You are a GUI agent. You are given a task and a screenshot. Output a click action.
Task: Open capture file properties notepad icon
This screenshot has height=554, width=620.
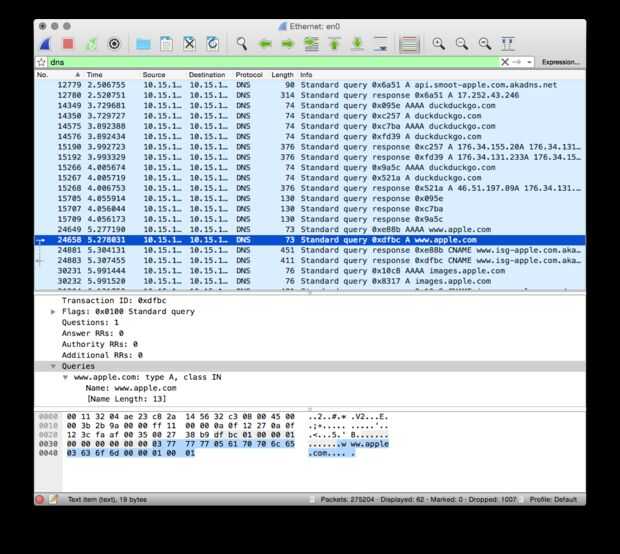[x=53, y=499]
